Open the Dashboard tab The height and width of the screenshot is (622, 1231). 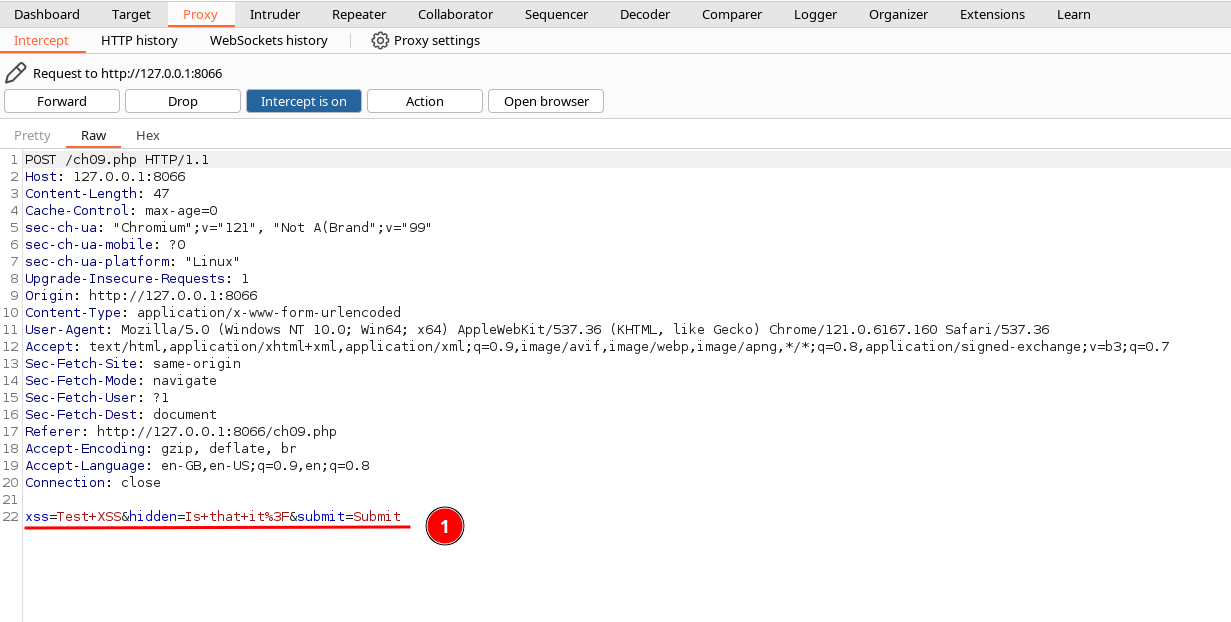point(47,15)
